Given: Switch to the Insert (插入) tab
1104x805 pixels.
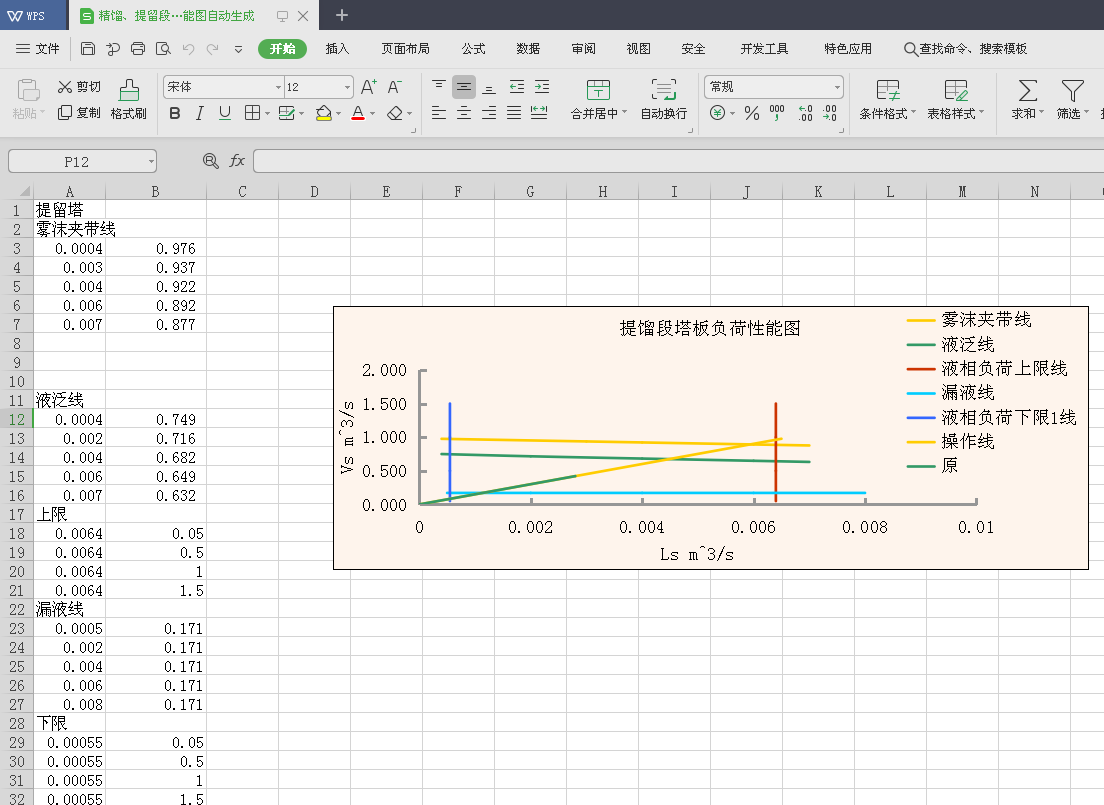Looking at the screenshot, I should (x=337, y=49).
